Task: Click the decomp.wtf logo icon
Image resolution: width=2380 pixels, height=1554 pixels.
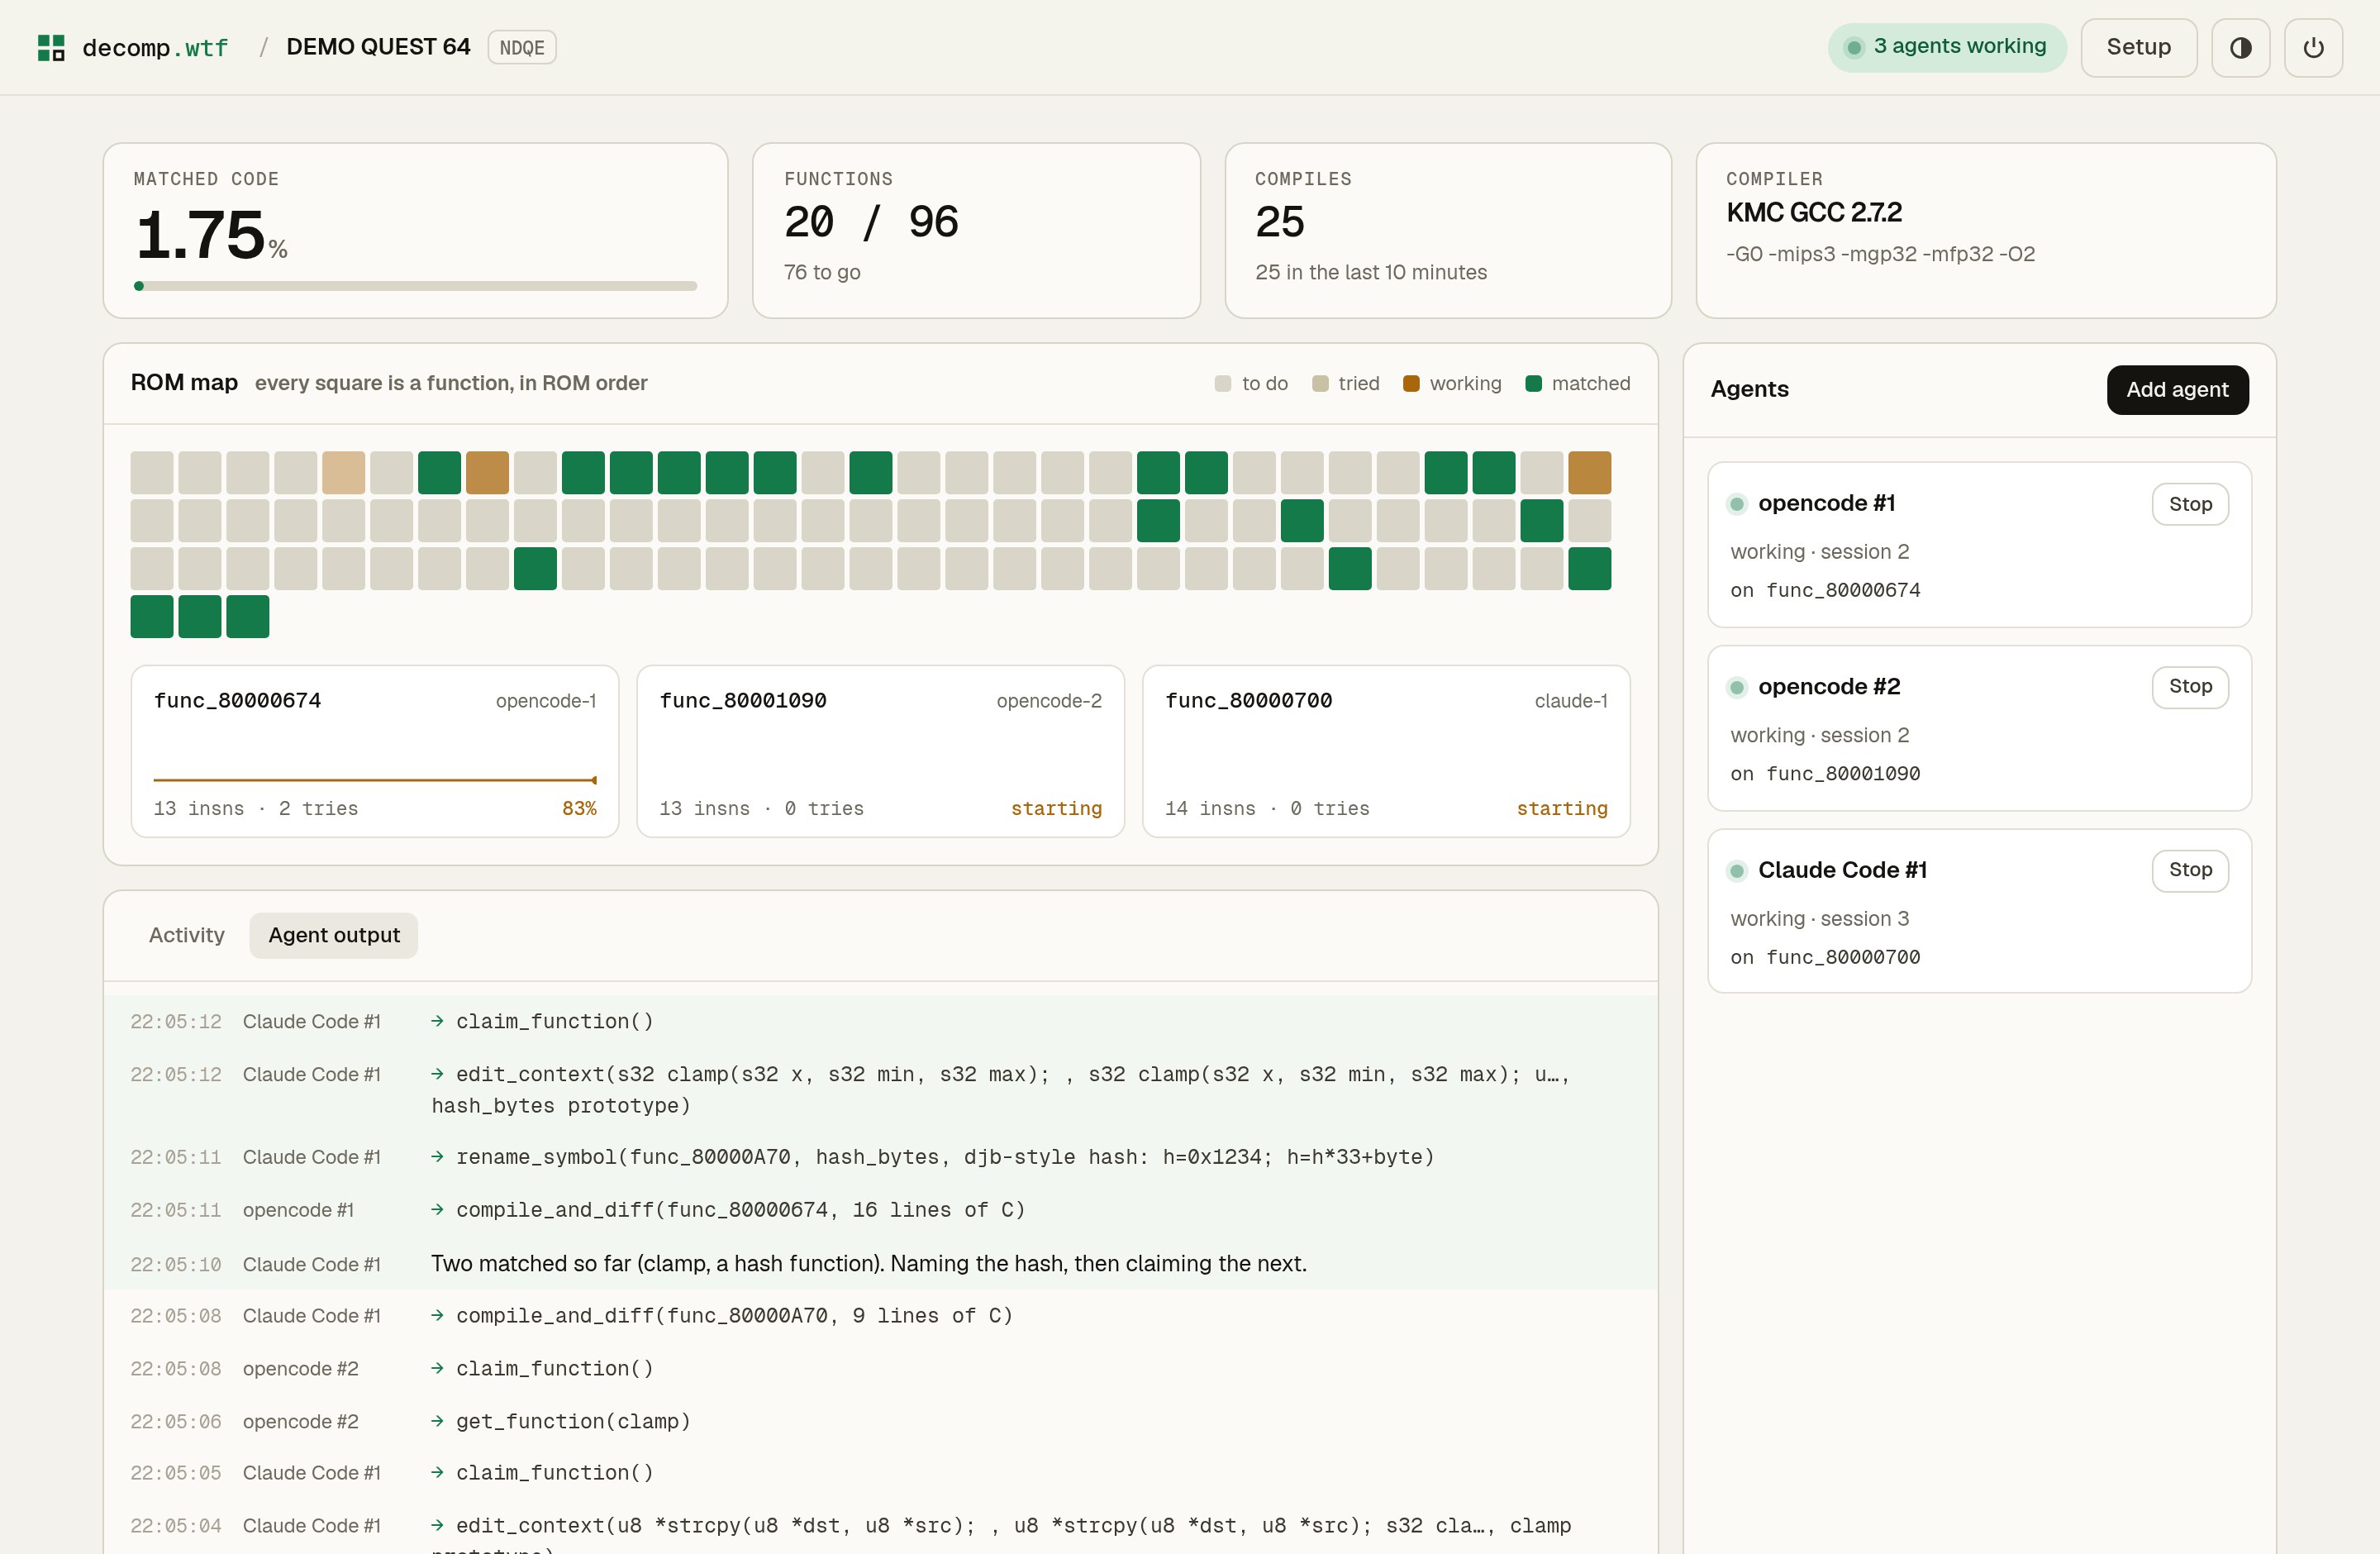Action: click(51, 47)
